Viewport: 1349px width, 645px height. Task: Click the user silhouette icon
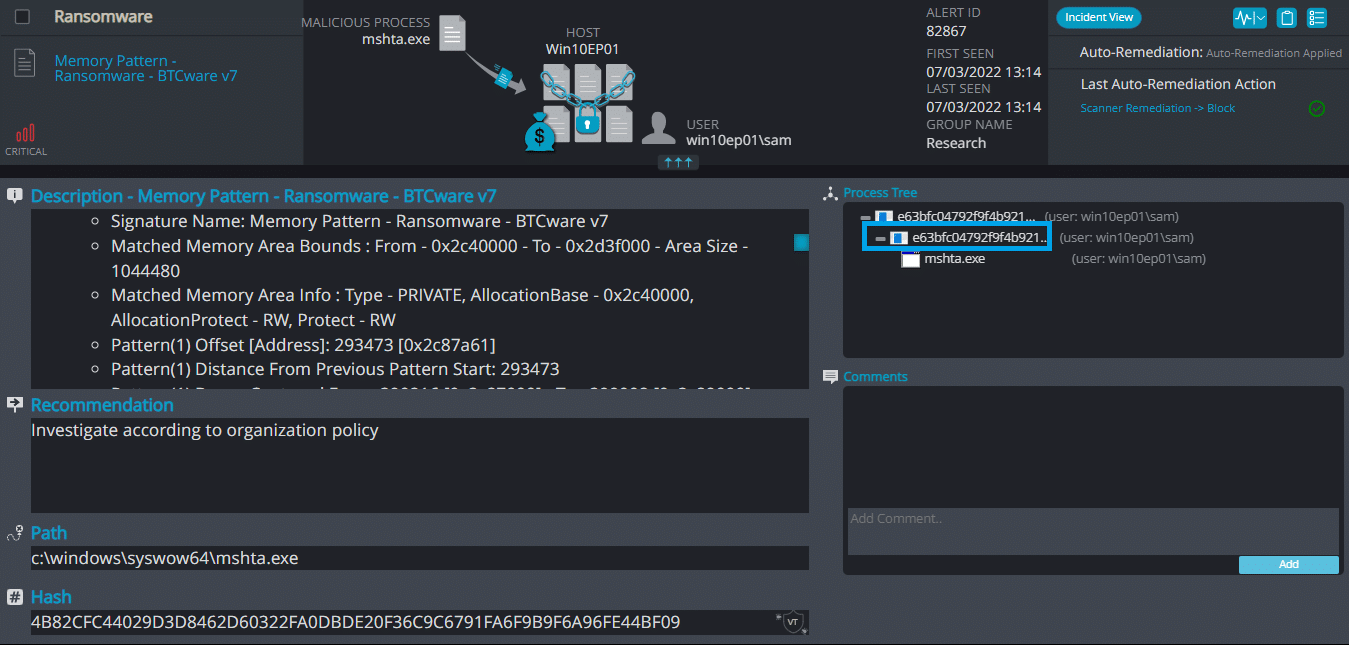point(658,128)
